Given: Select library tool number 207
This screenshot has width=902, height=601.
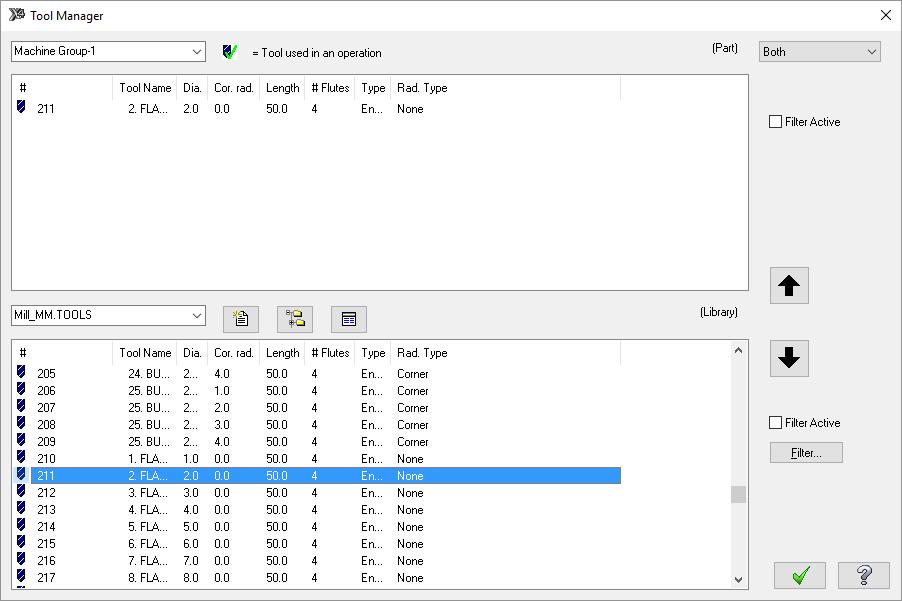Looking at the screenshot, I should (x=46, y=408).
